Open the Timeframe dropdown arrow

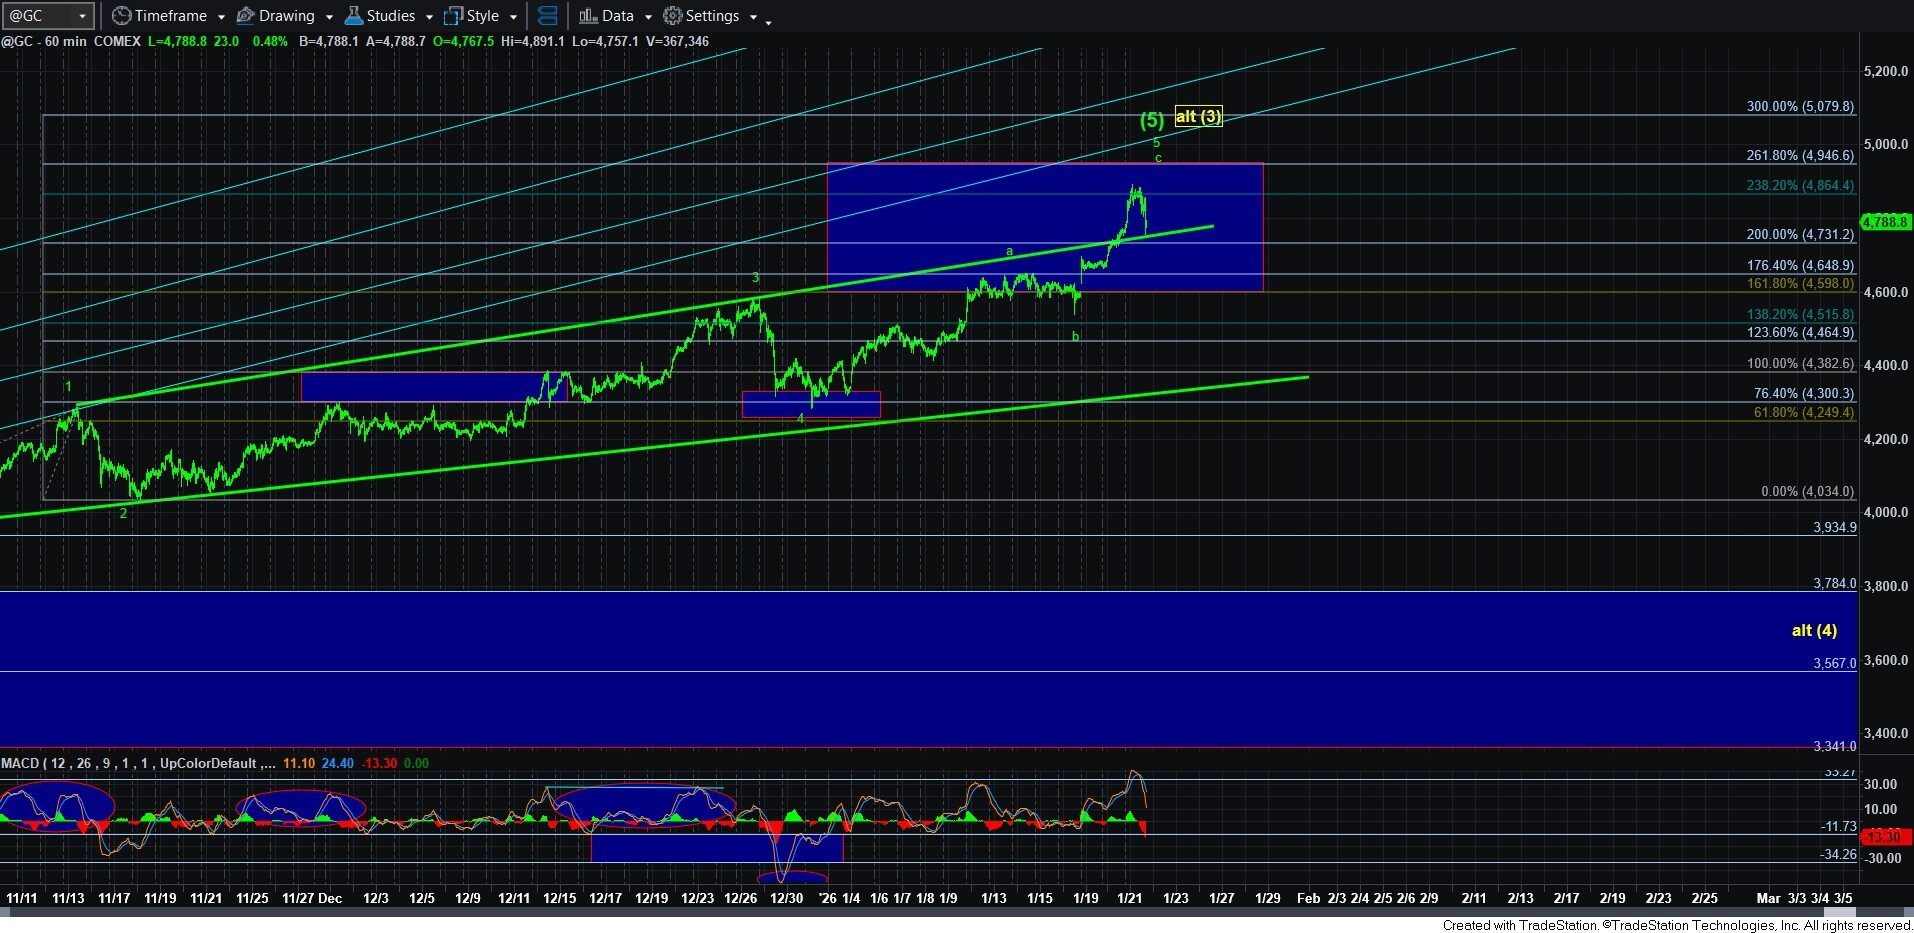(x=221, y=17)
